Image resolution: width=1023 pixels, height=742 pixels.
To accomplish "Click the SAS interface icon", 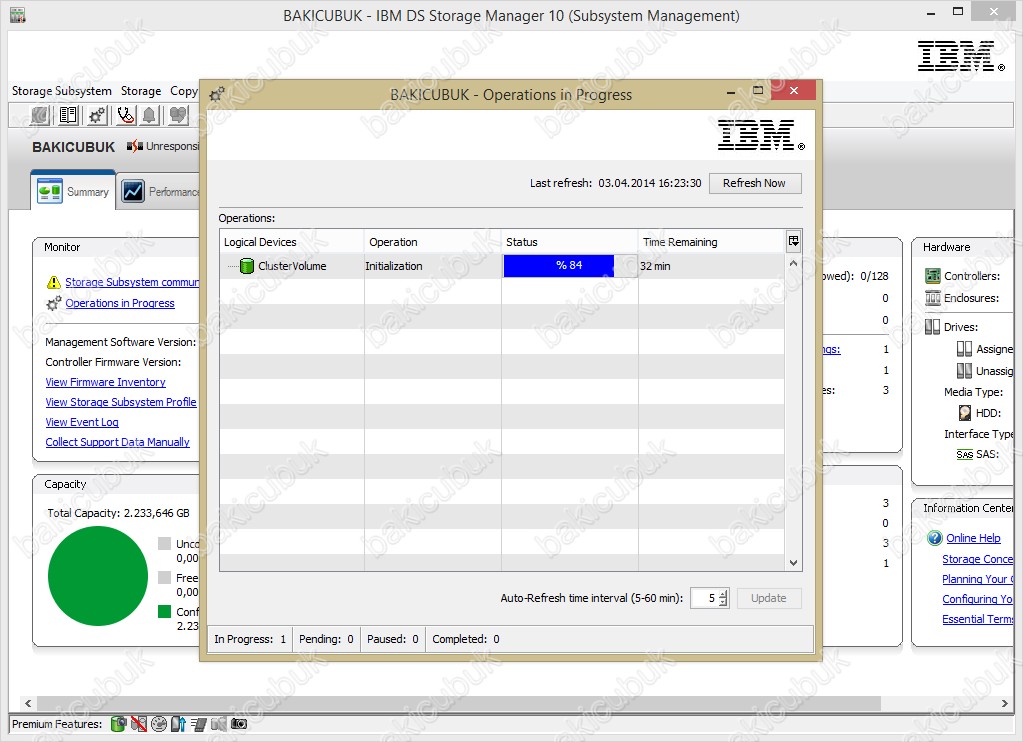I will pyautogui.click(x=965, y=454).
